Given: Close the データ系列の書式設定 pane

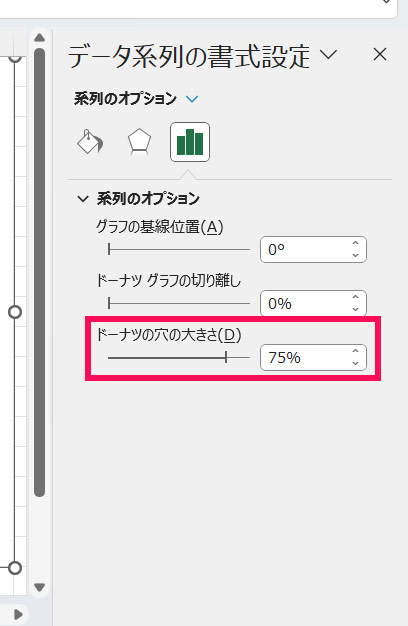Looking at the screenshot, I should pos(380,54).
